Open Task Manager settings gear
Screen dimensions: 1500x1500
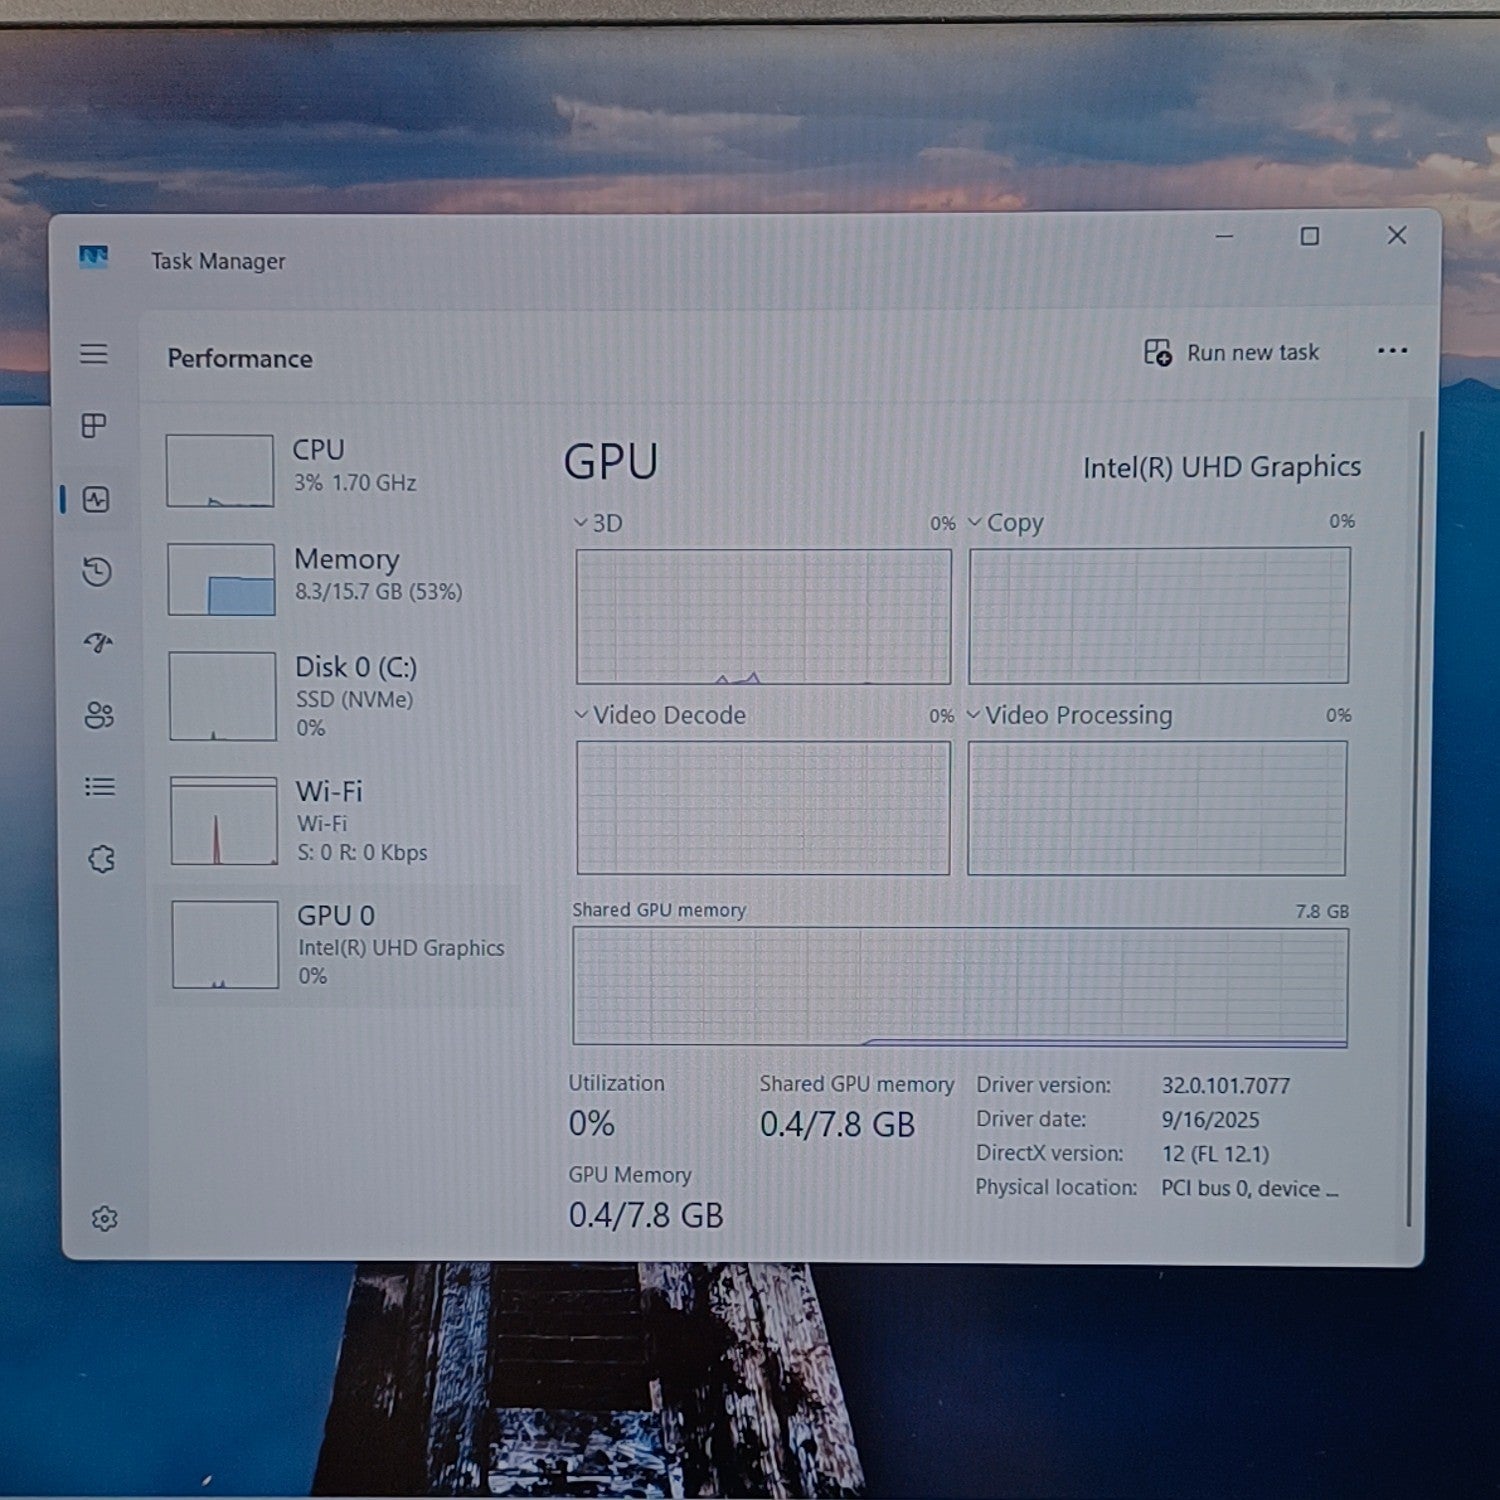(105, 1218)
